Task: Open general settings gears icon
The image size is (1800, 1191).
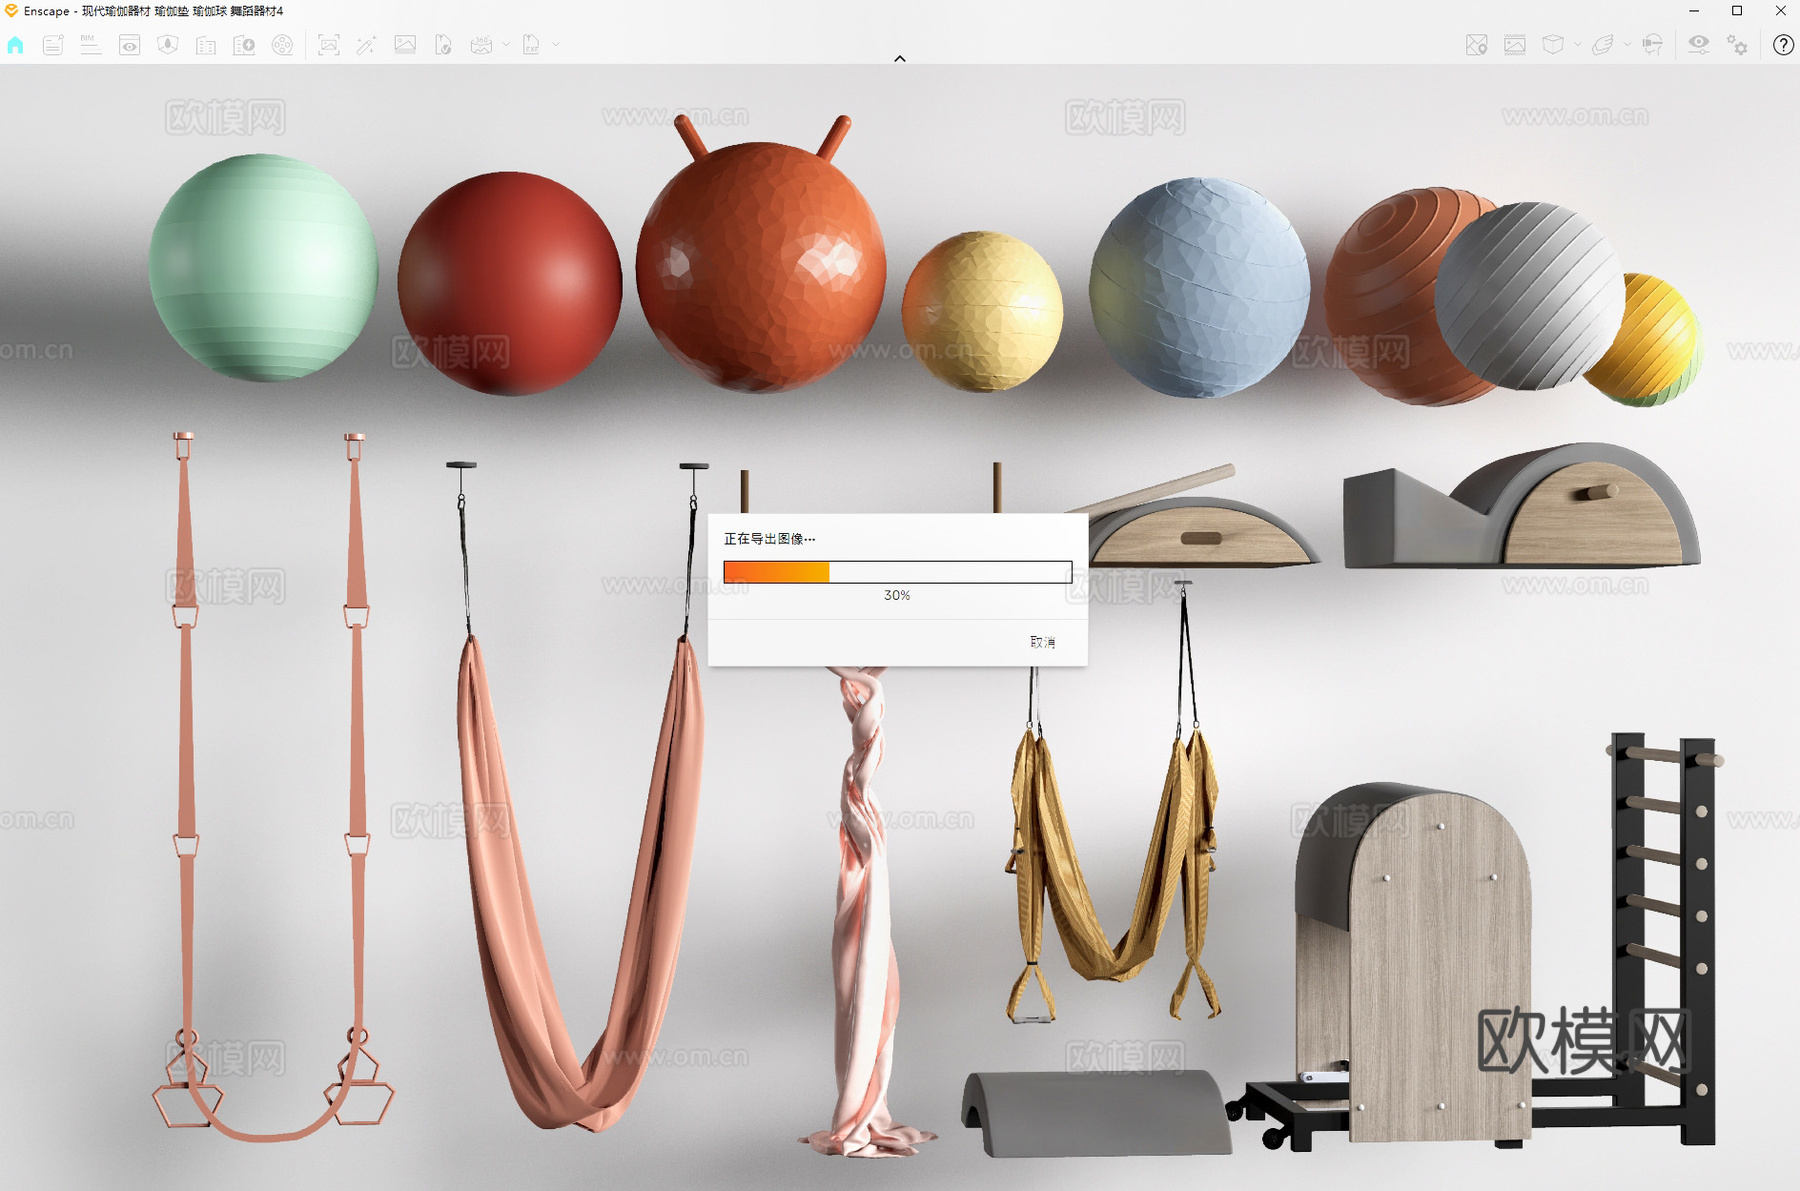Action: pos(1737,45)
